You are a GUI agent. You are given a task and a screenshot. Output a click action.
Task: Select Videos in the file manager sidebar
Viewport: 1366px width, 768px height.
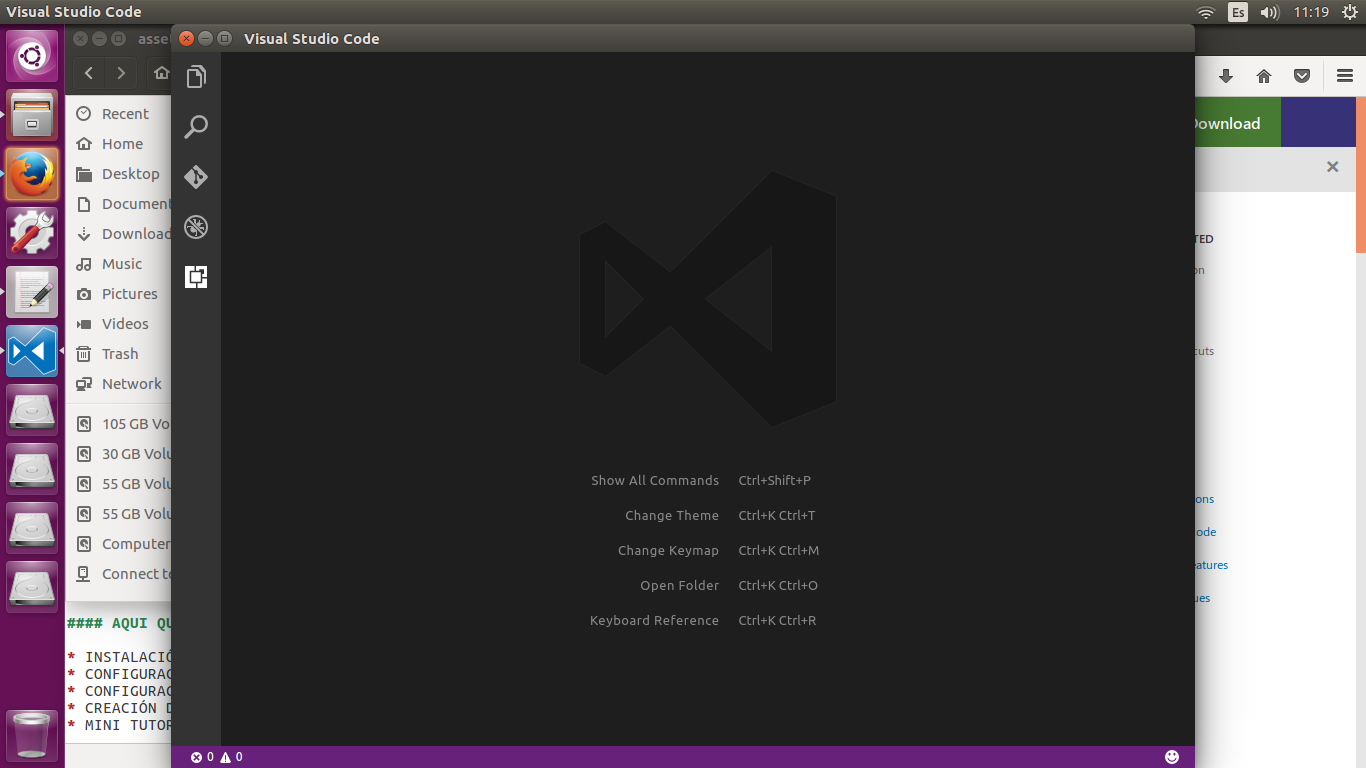pos(118,324)
